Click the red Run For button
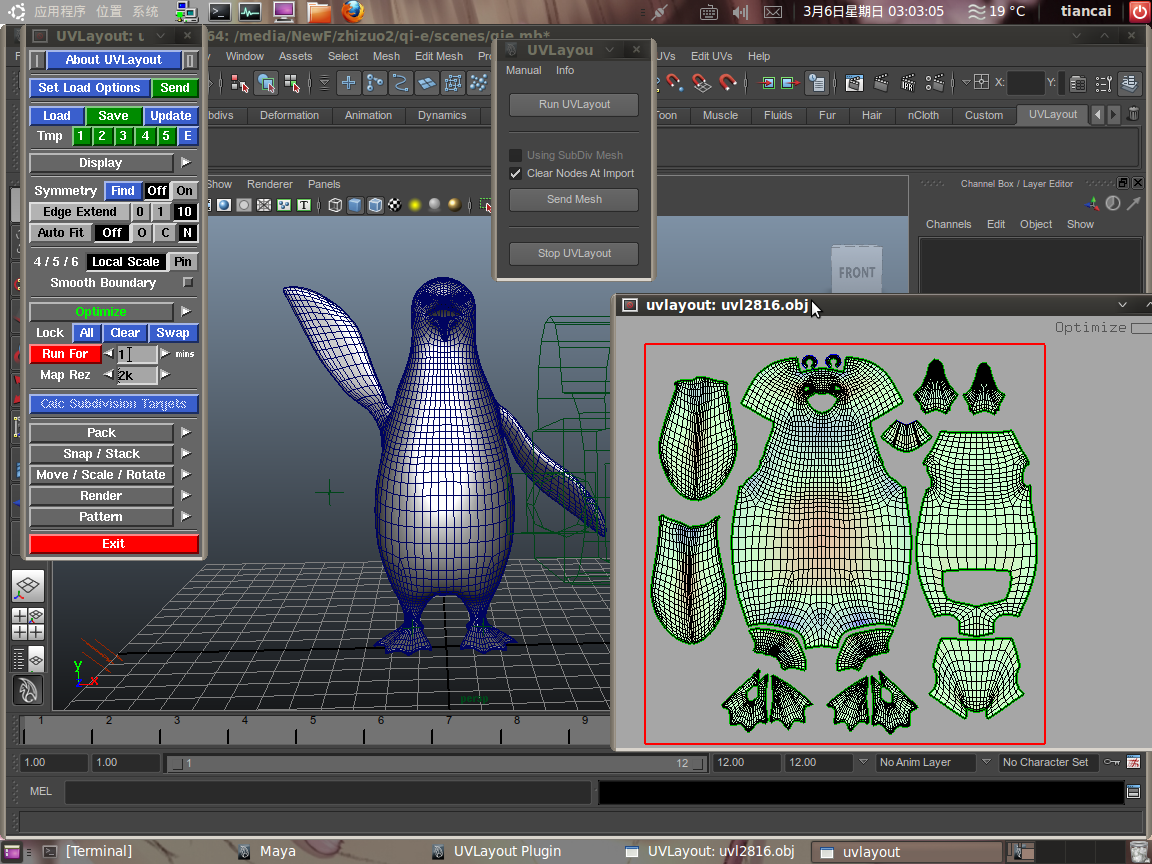This screenshot has width=1152, height=864. [65, 354]
